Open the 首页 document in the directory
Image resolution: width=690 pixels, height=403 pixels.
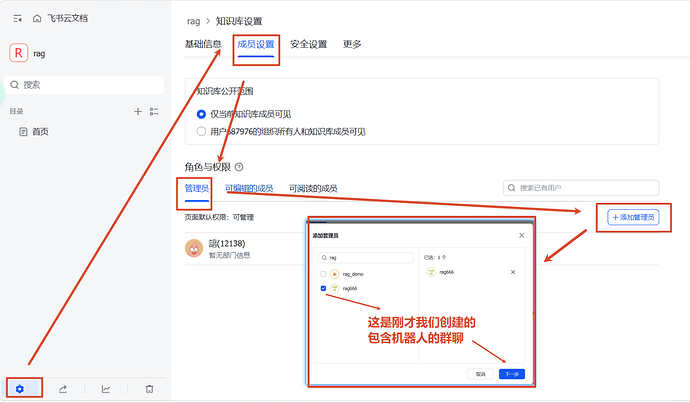[34, 132]
